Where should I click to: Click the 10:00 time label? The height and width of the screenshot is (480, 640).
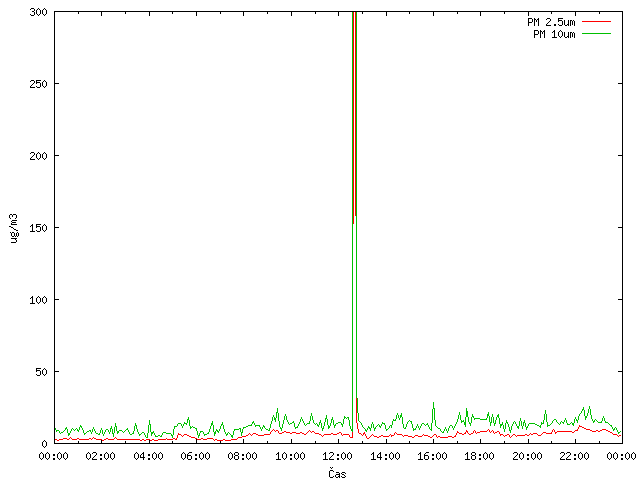point(290,456)
